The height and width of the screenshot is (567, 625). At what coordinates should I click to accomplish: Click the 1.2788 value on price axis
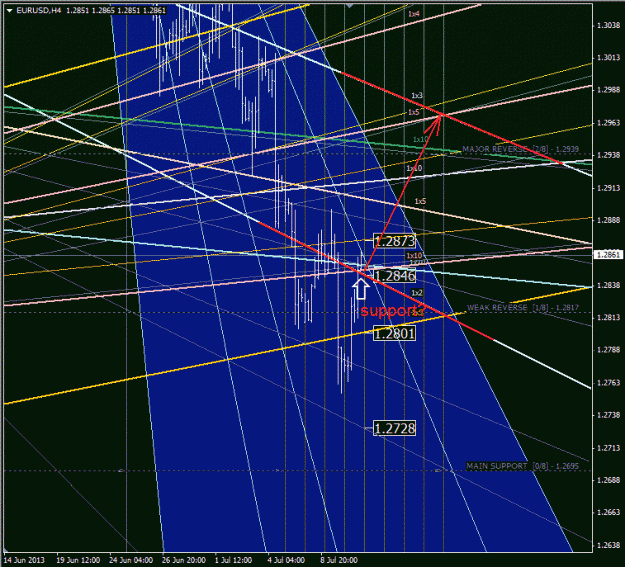608,350
